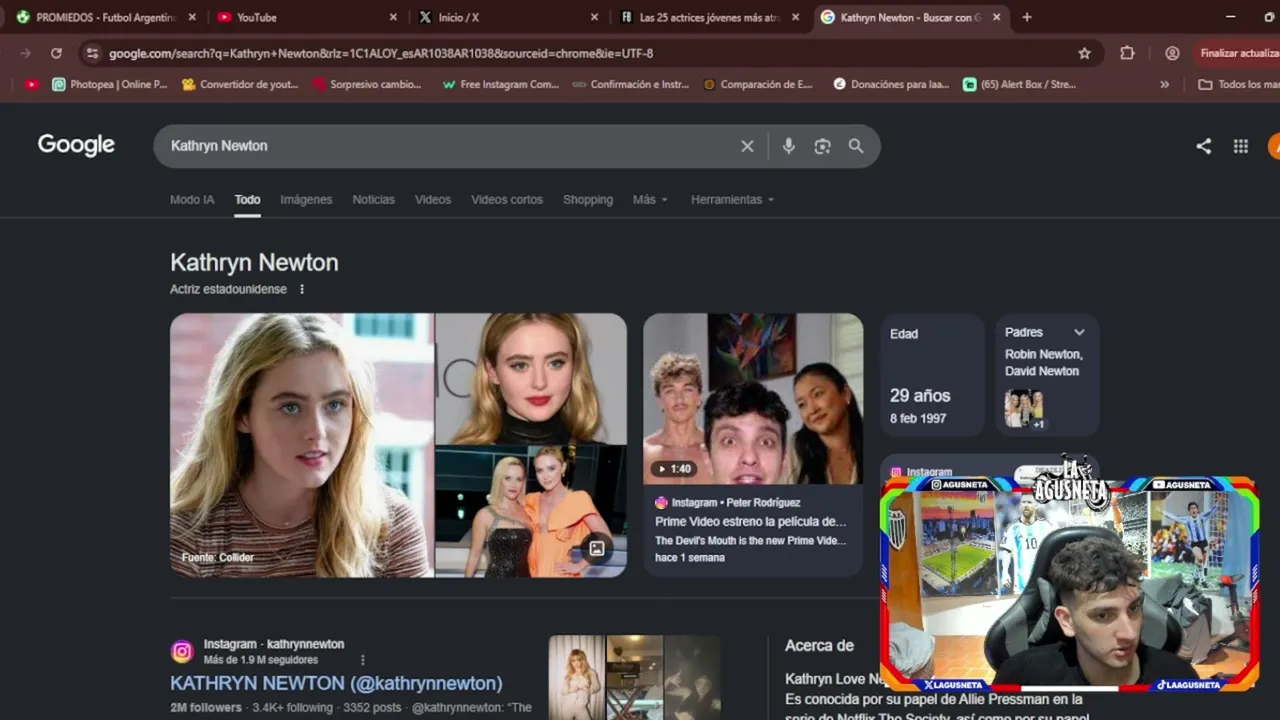1280x720 pixels.
Task: Click the browser address bar URL
Action: 381,53
